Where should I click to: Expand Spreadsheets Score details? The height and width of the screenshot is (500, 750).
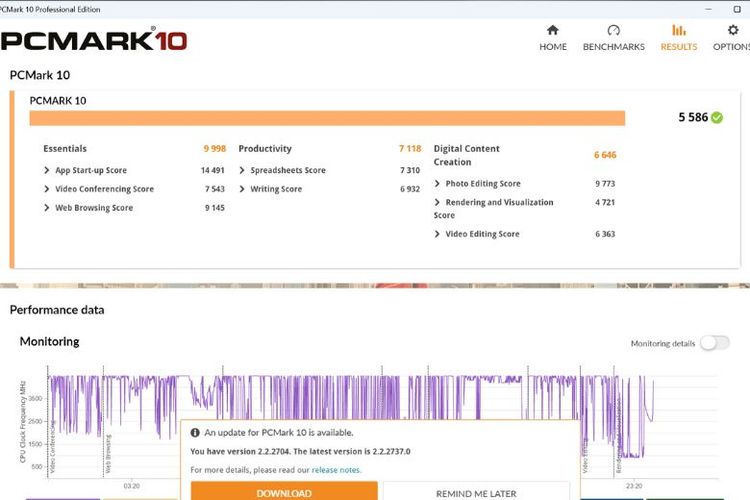click(243, 170)
